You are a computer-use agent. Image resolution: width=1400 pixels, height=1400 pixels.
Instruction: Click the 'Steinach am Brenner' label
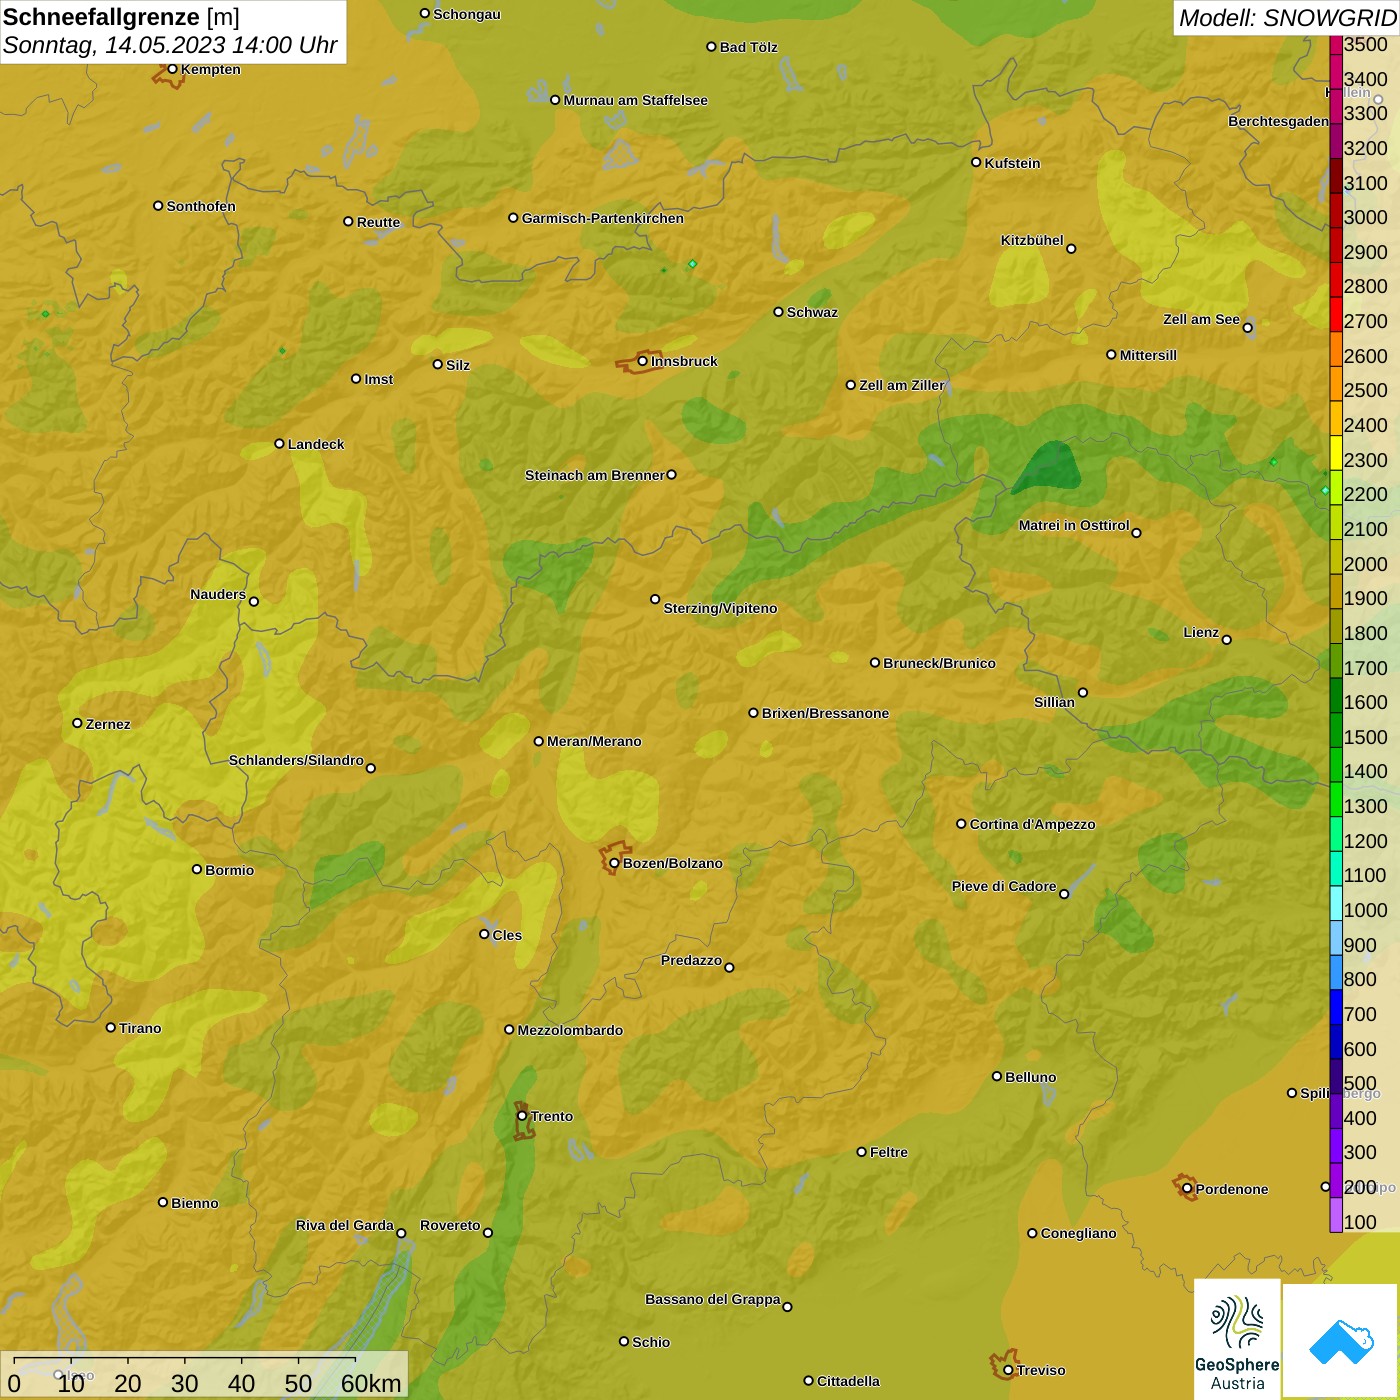click(595, 475)
